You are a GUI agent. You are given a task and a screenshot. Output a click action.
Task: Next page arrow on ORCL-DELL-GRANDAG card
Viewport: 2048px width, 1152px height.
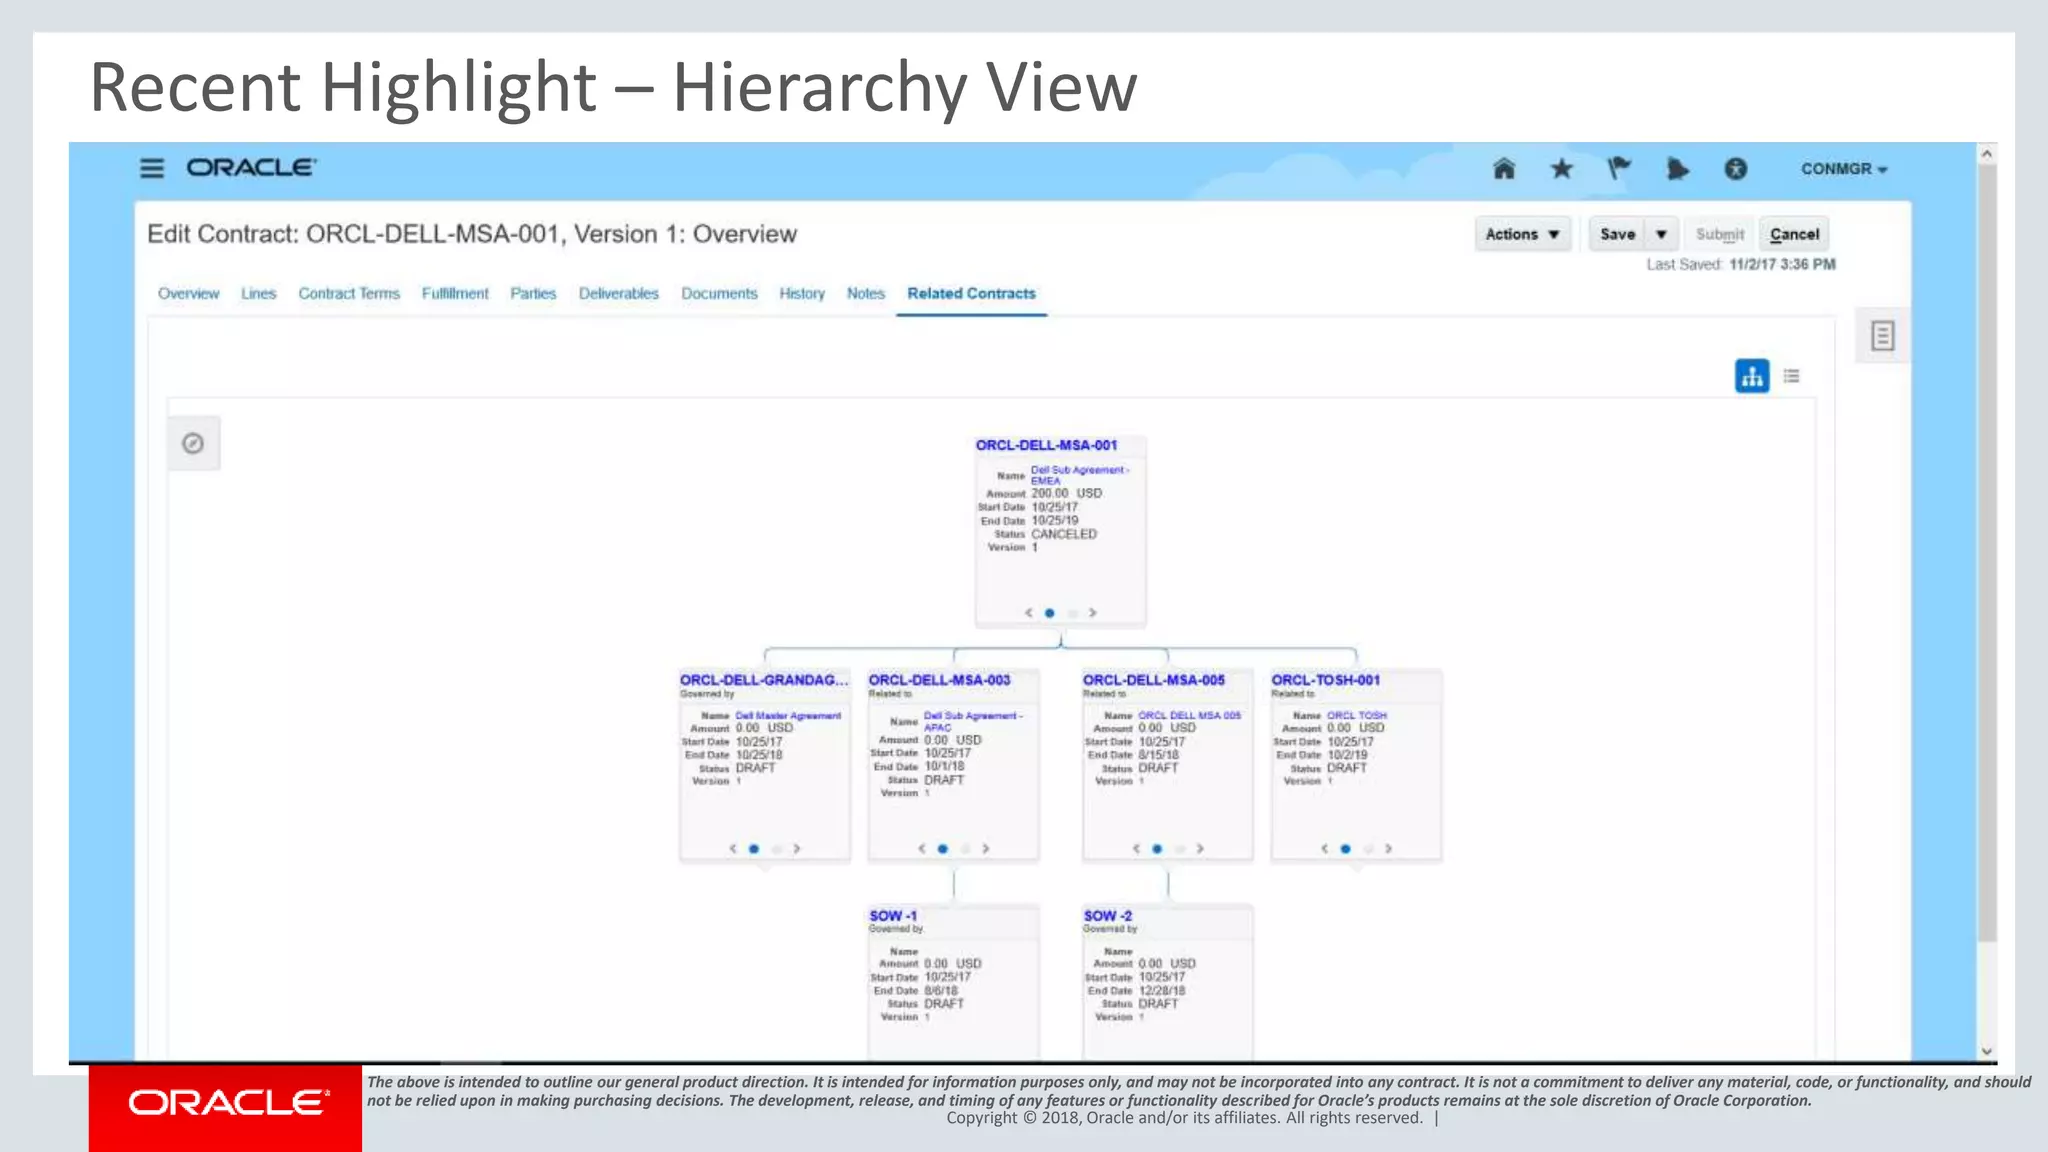(x=797, y=848)
